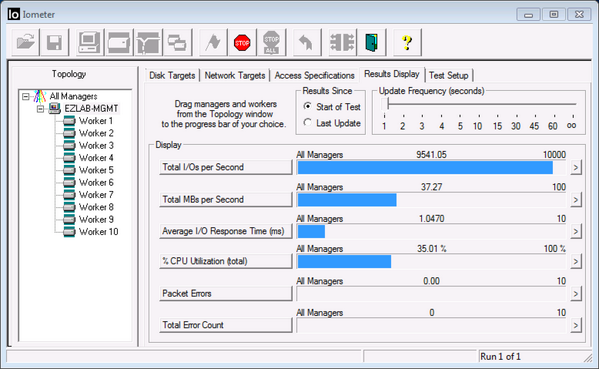Screen dimensions: 599x369
Task: Switch to the Network Targets tab
Action: pos(235,75)
